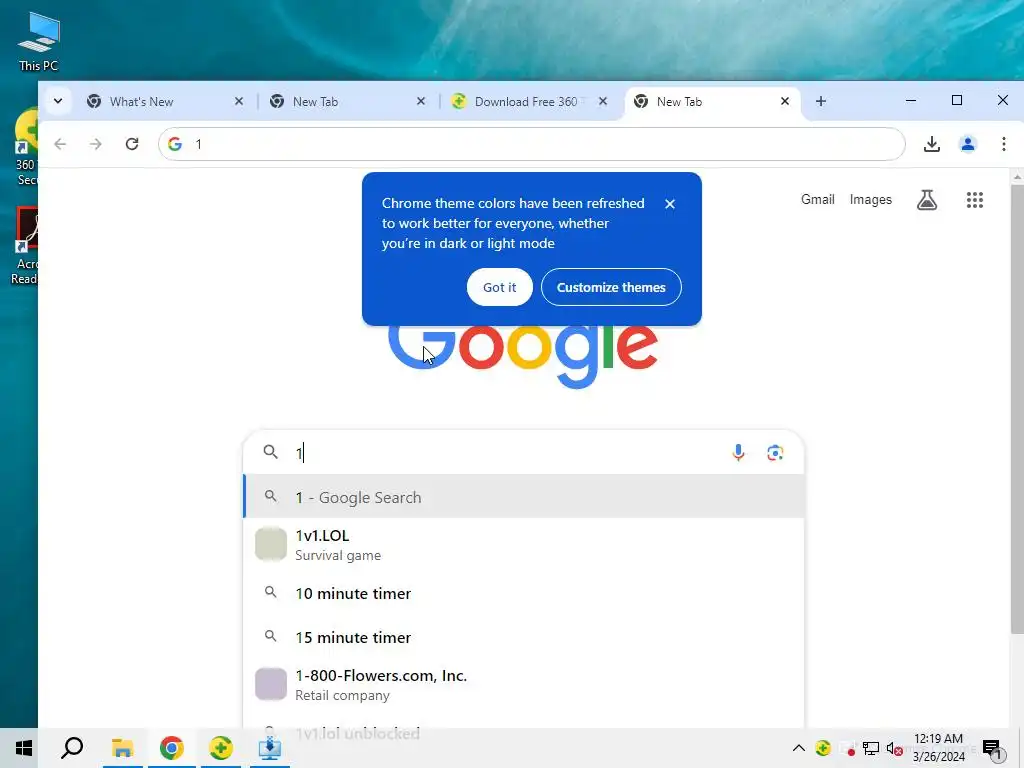Click the 360 icon in system tray
The width and height of the screenshot is (1024, 768).
click(x=823, y=748)
